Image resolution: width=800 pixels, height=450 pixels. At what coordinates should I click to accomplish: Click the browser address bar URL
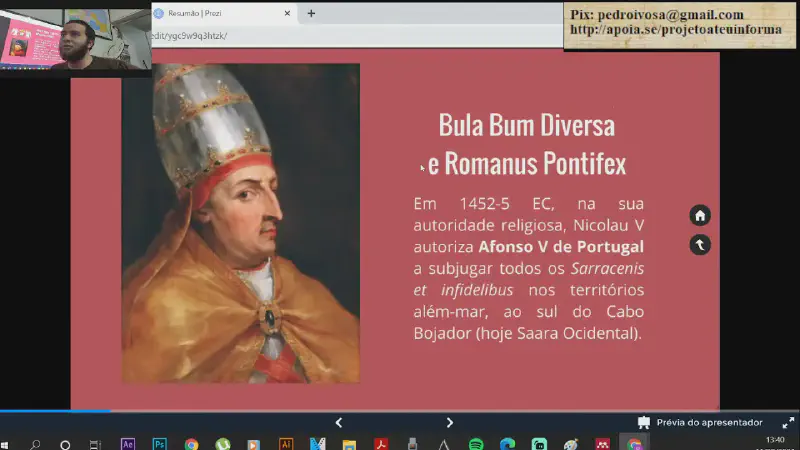point(190,36)
